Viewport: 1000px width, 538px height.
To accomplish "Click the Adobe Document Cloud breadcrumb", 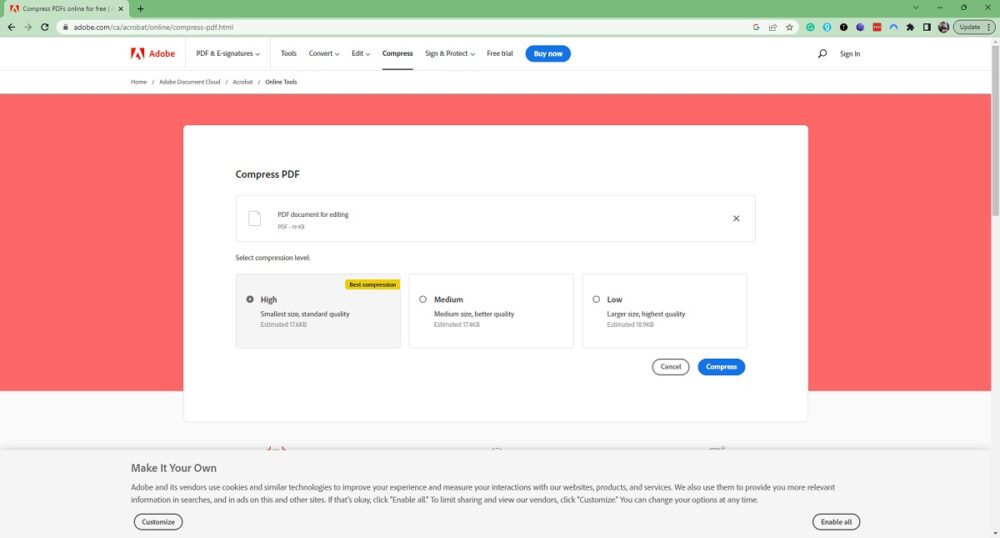I will [x=189, y=82].
